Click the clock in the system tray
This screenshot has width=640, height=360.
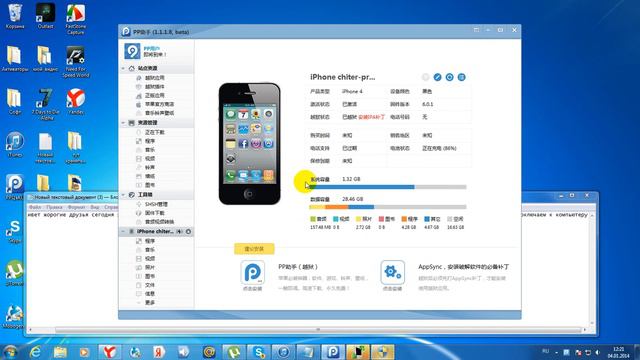(x=618, y=352)
